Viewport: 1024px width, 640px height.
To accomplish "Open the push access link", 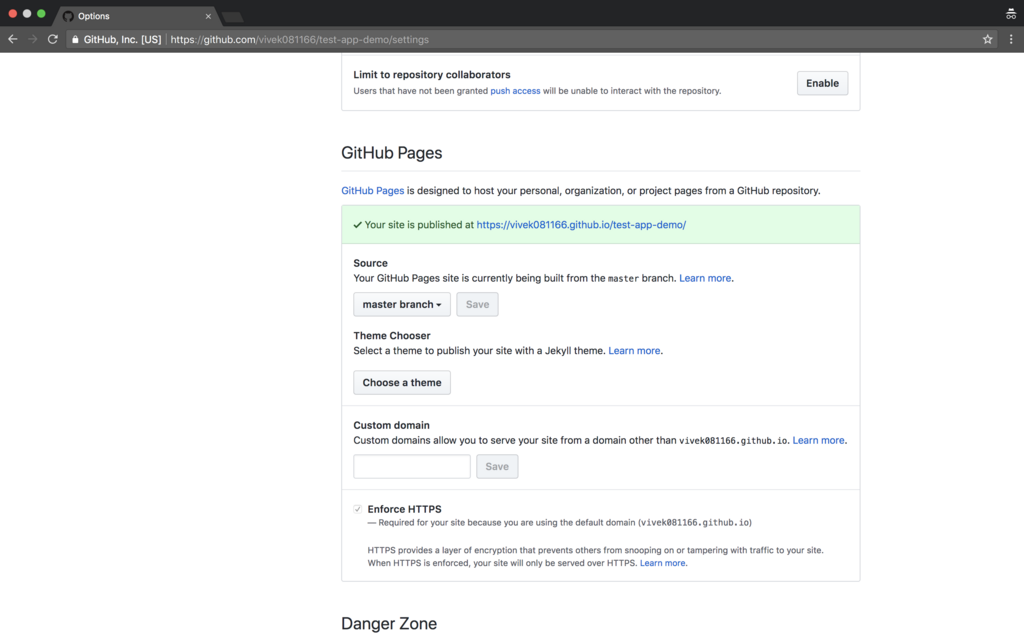I will click(x=515, y=91).
